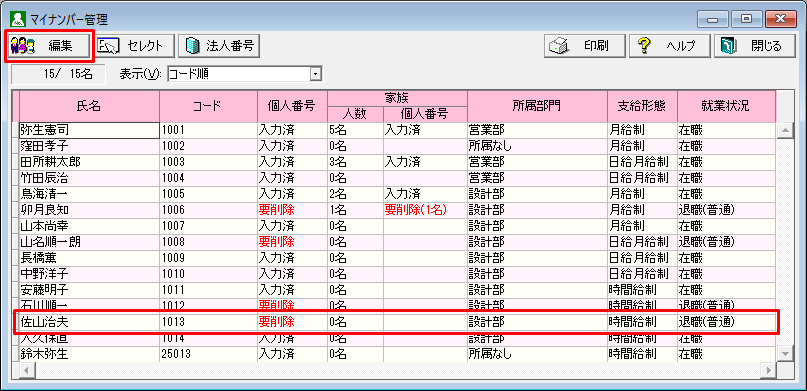
Task: Click the row selector beside 鈴木弥生
Action: [16, 354]
